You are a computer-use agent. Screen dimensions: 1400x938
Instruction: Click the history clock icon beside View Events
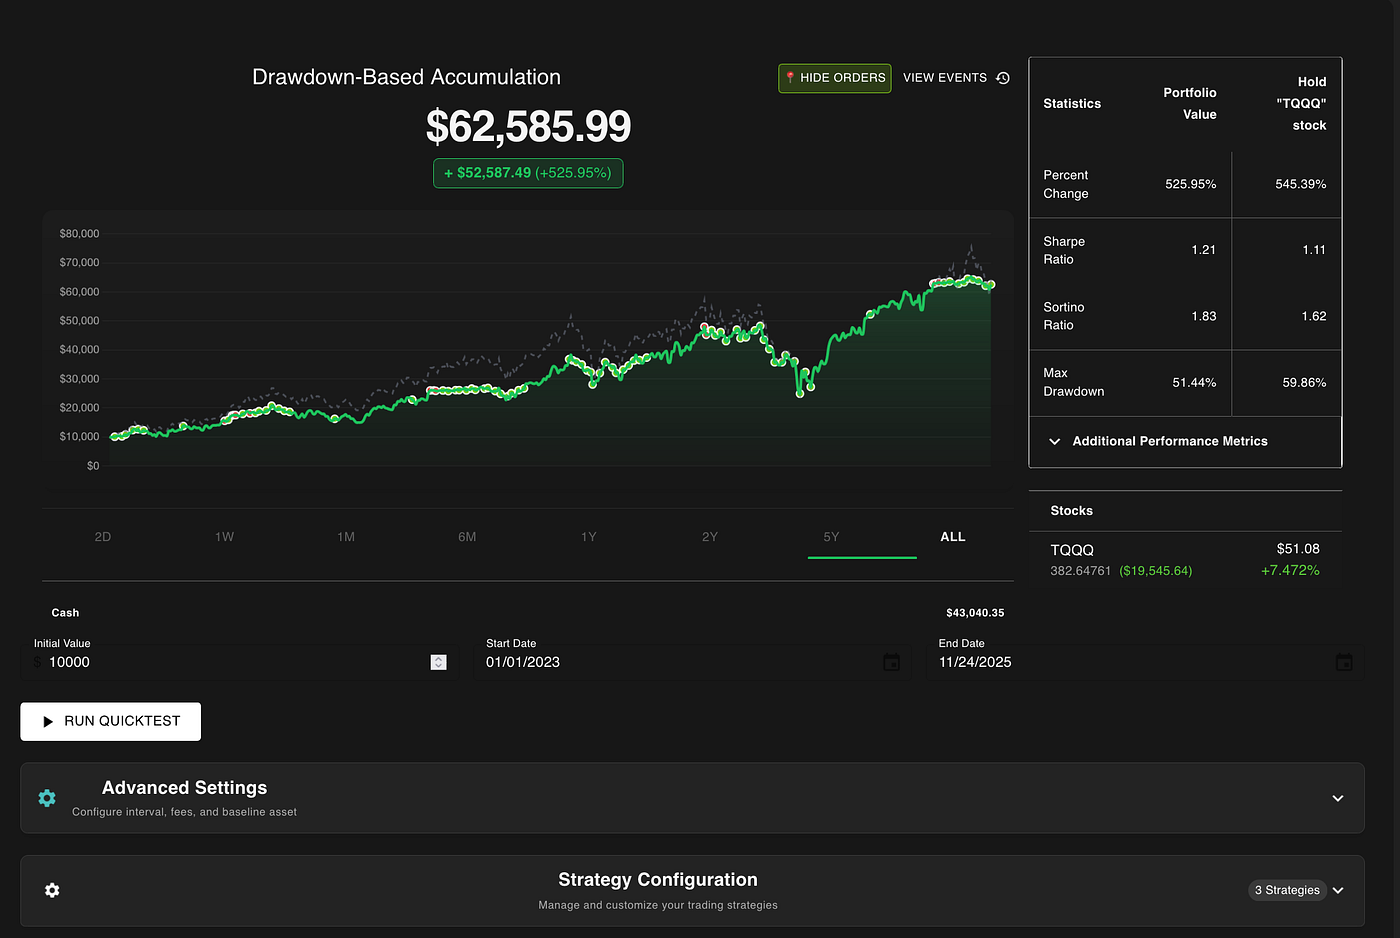point(1003,78)
